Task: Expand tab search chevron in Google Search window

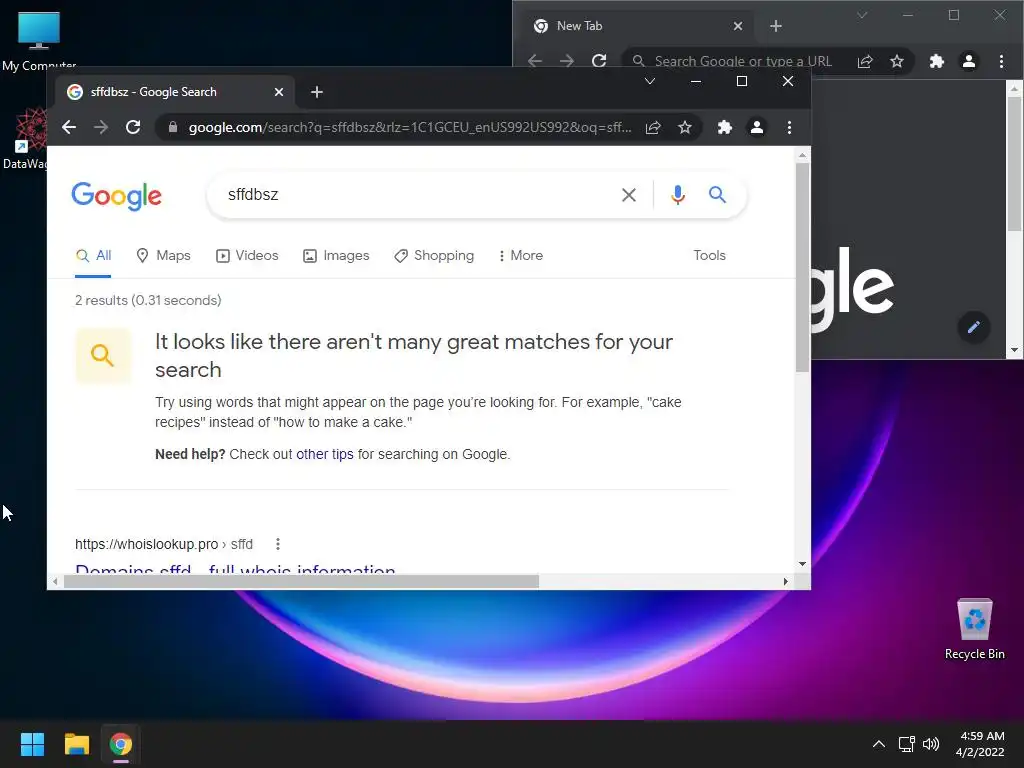Action: 650,81
